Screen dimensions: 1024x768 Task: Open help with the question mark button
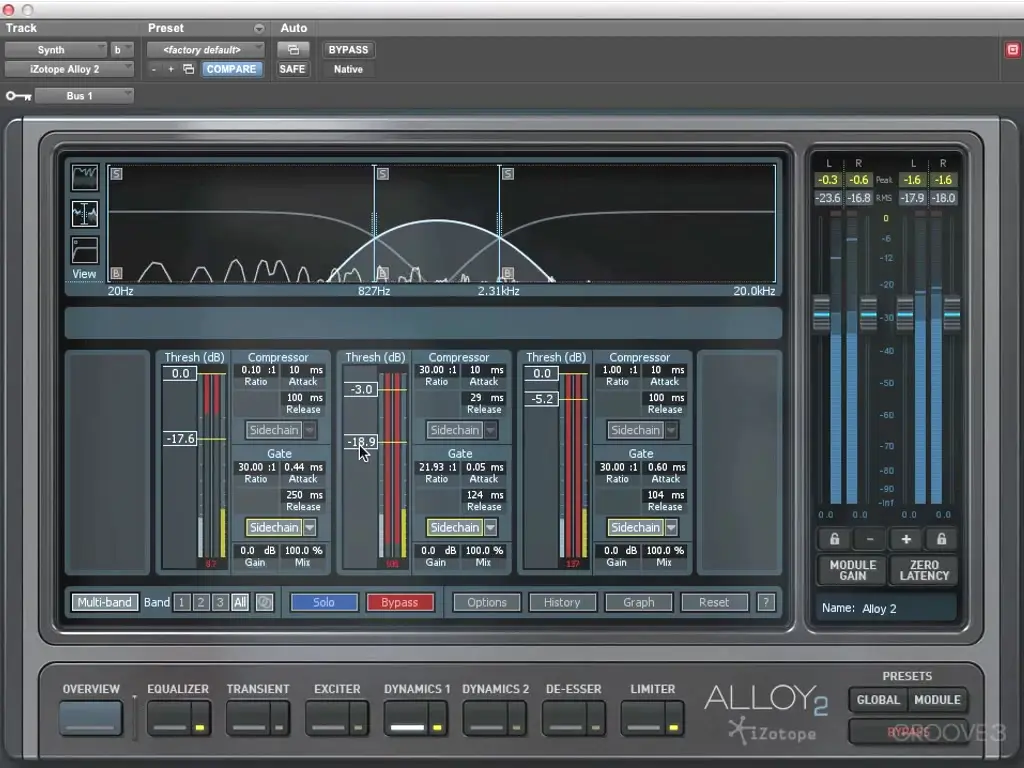point(765,602)
